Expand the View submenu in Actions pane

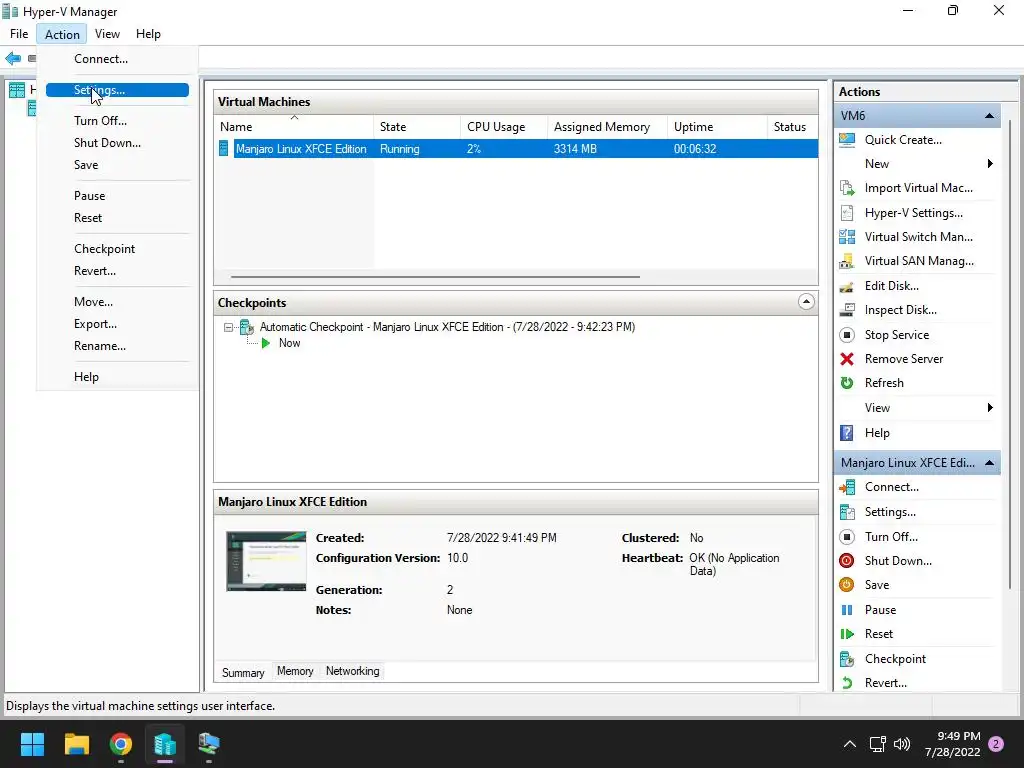point(990,408)
